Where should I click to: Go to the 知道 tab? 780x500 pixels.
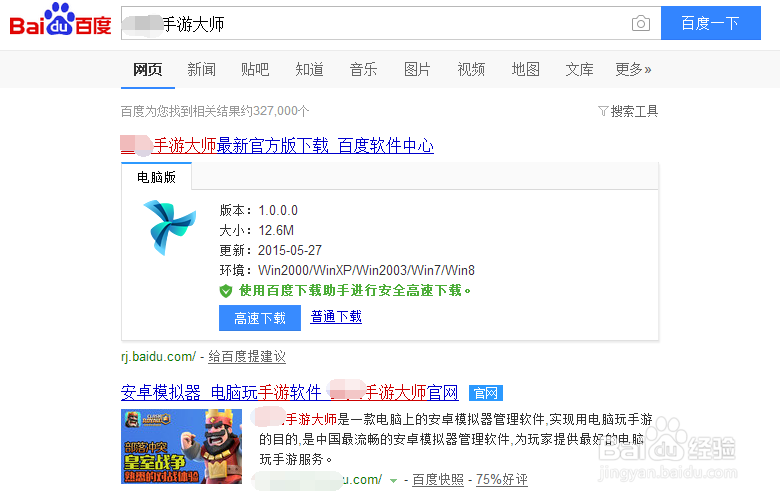point(309,69)
